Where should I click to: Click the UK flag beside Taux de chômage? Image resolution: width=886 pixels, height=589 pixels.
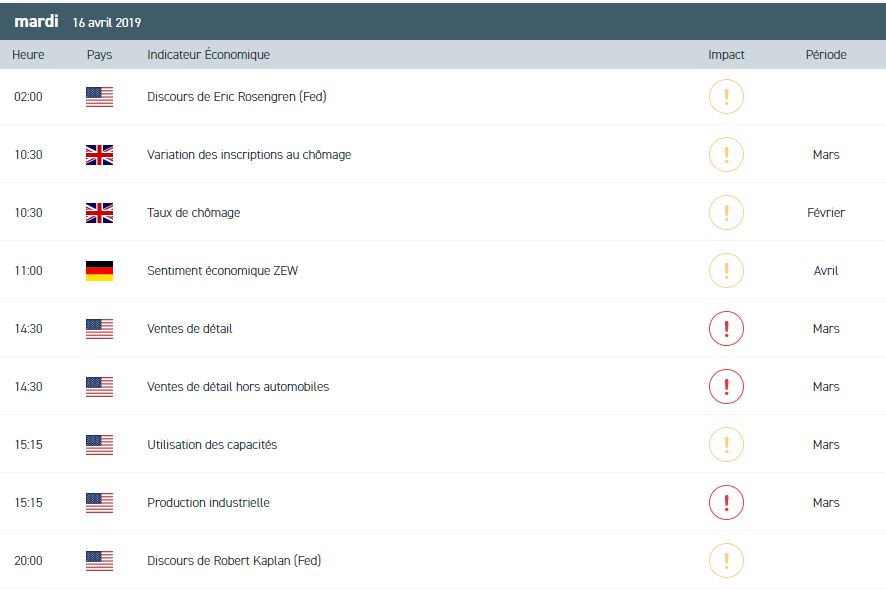(99, 213)
